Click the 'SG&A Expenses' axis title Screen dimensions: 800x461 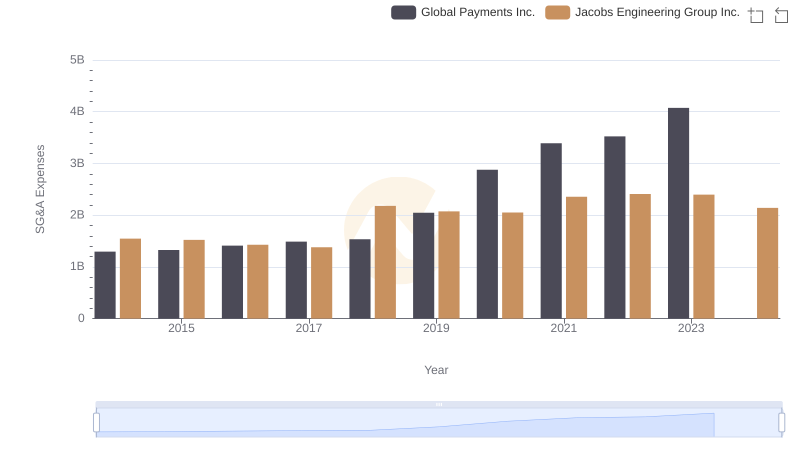pyautogui.click(x=40, y=189)
